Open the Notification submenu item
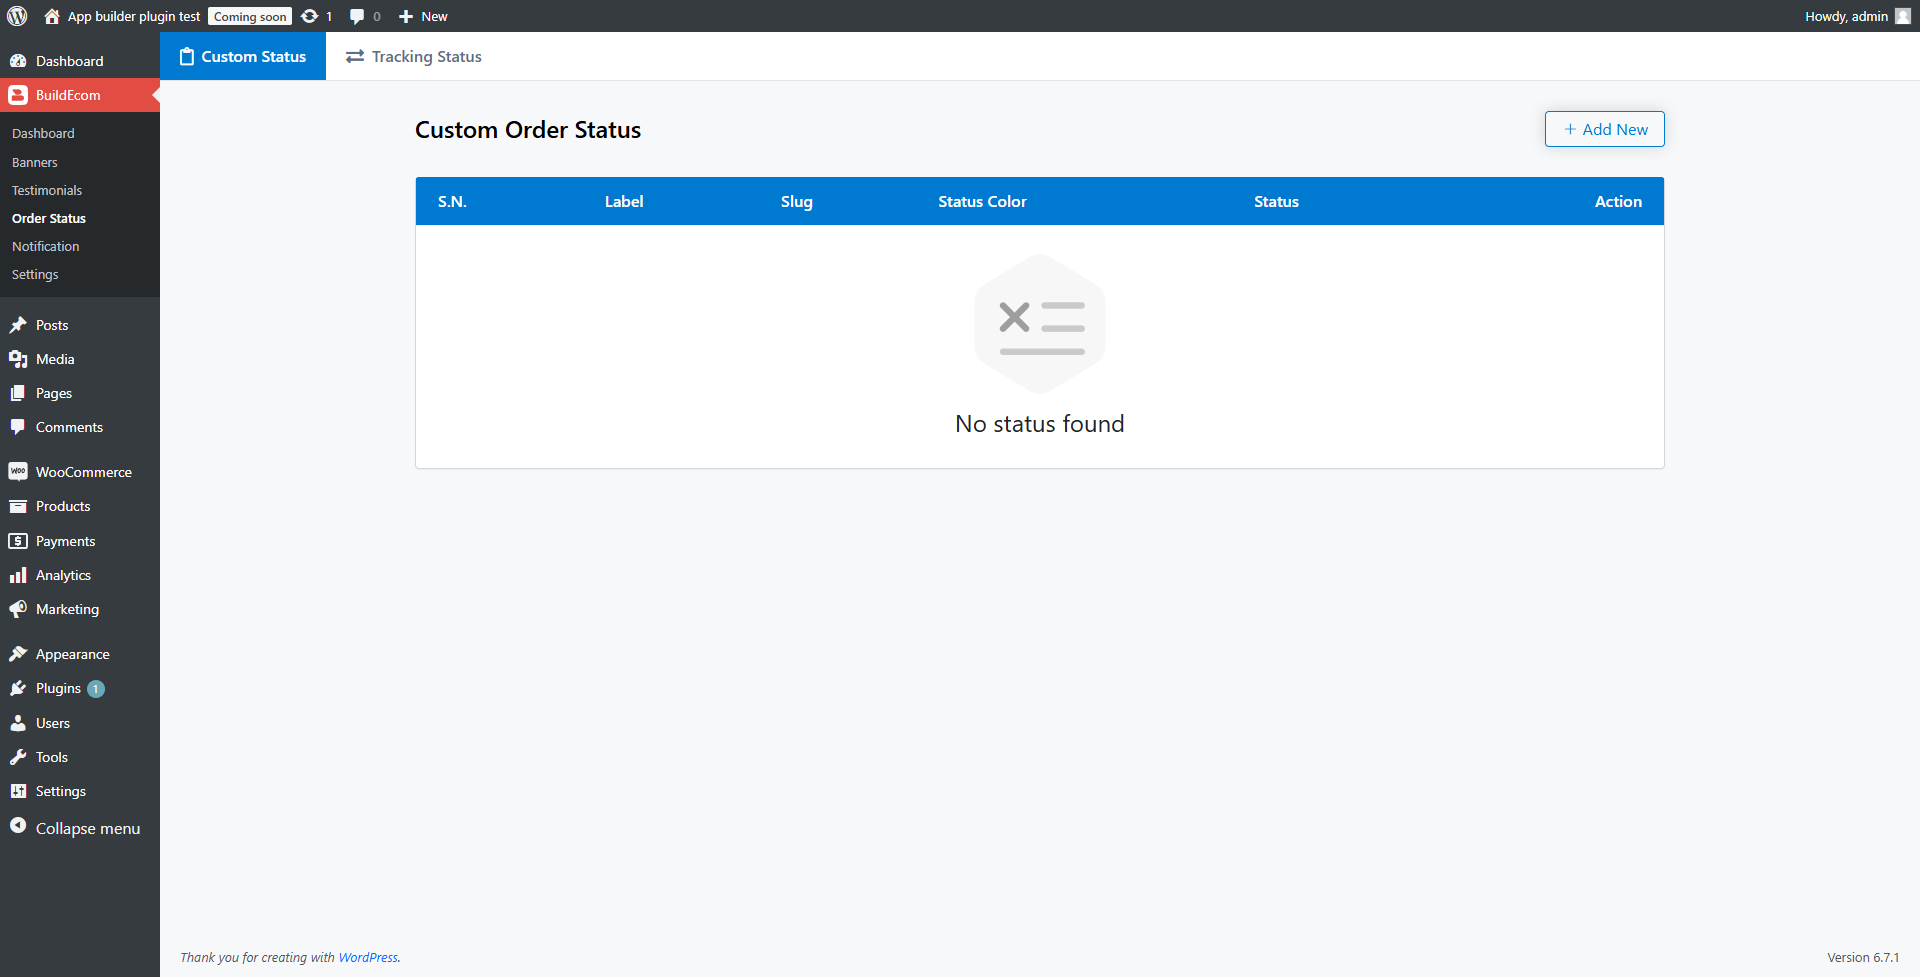The image size is (1920, 977). click(x=45, y=246)
